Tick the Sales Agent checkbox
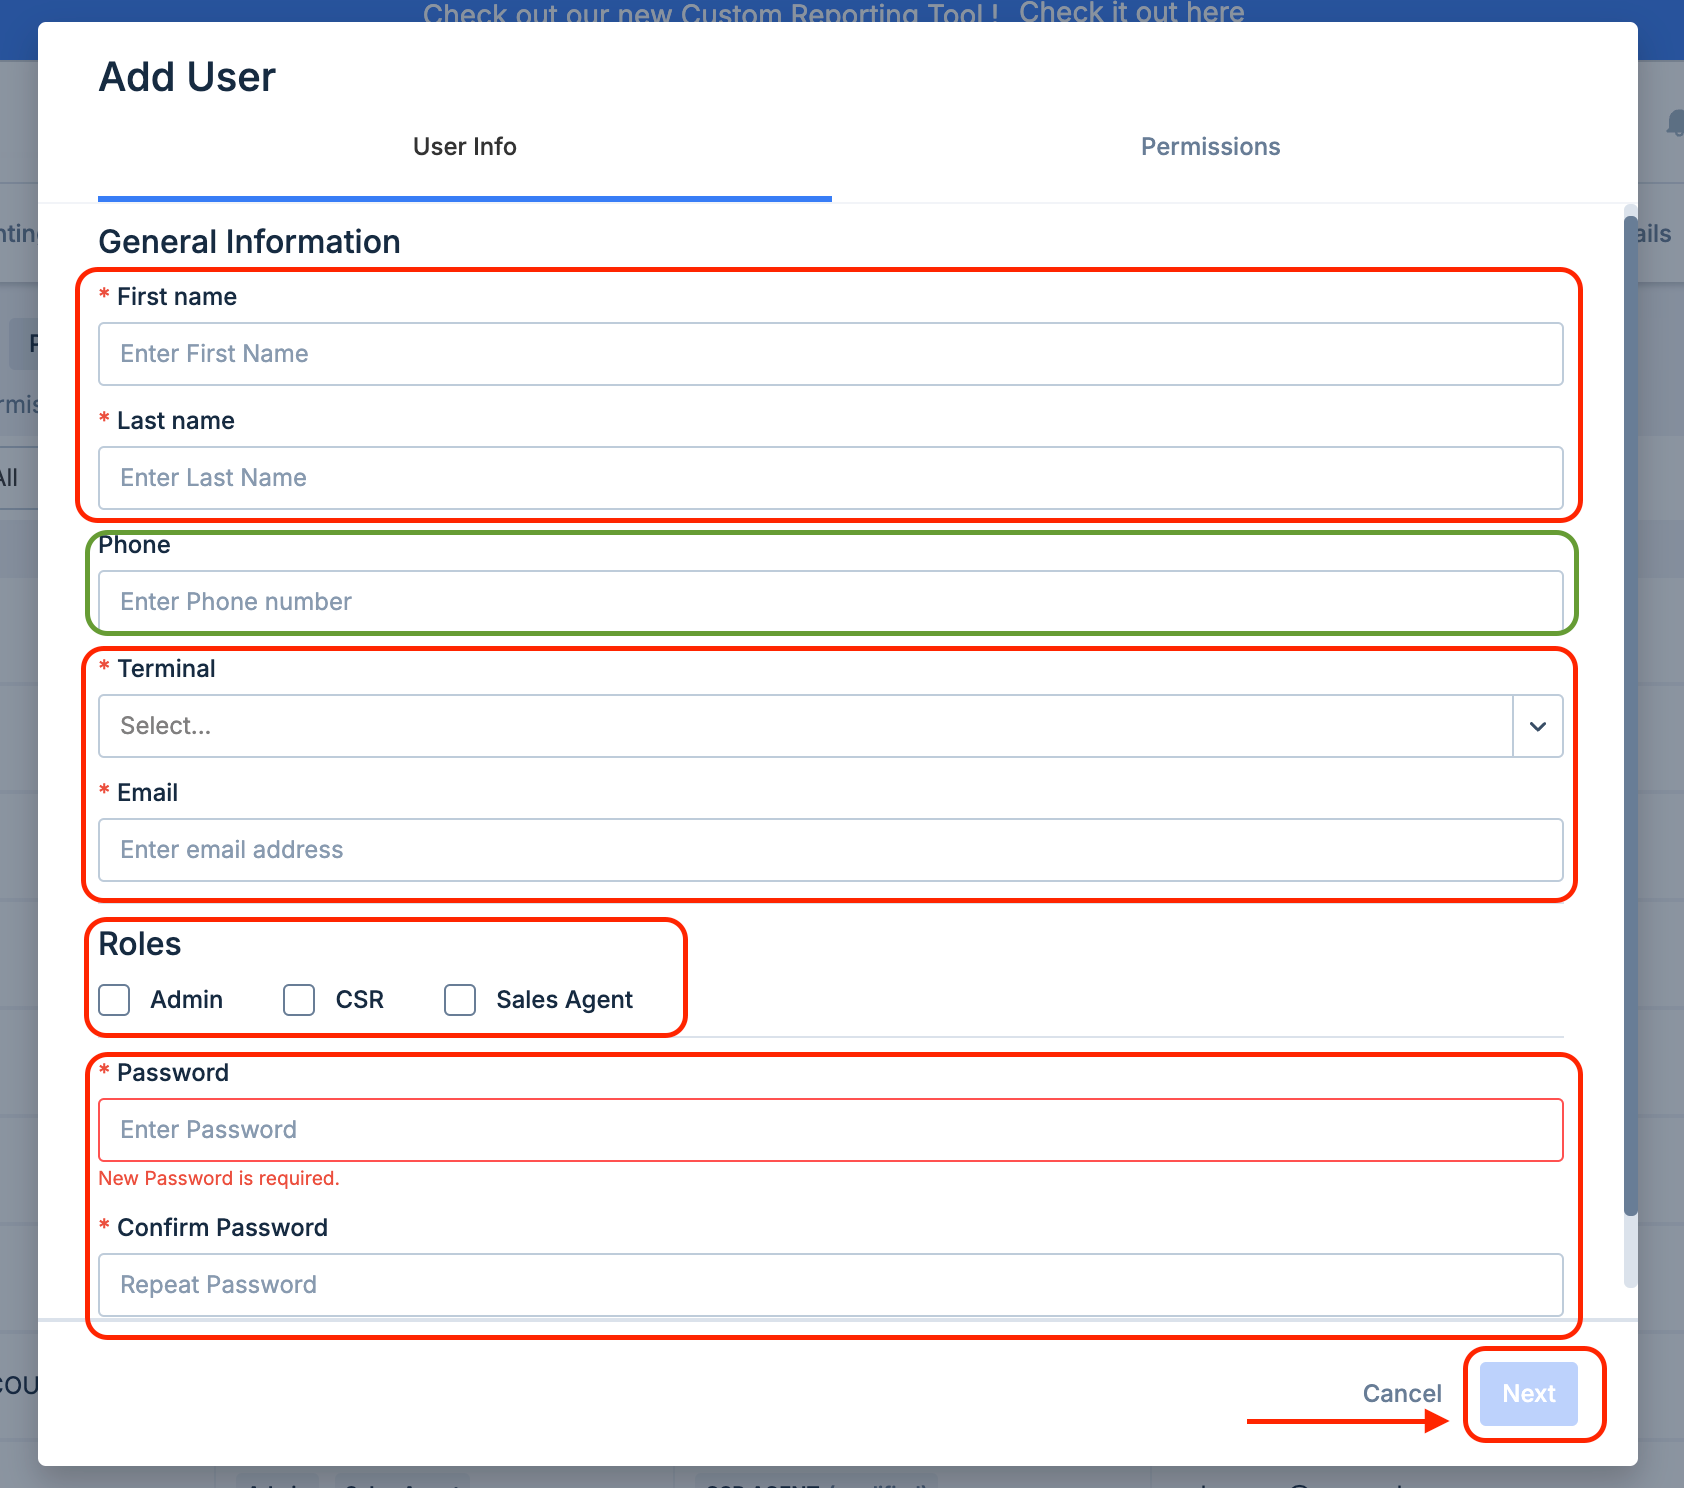Image resolution: width=1684 pixels, height=1488 pixels. tap(460, 1000)
